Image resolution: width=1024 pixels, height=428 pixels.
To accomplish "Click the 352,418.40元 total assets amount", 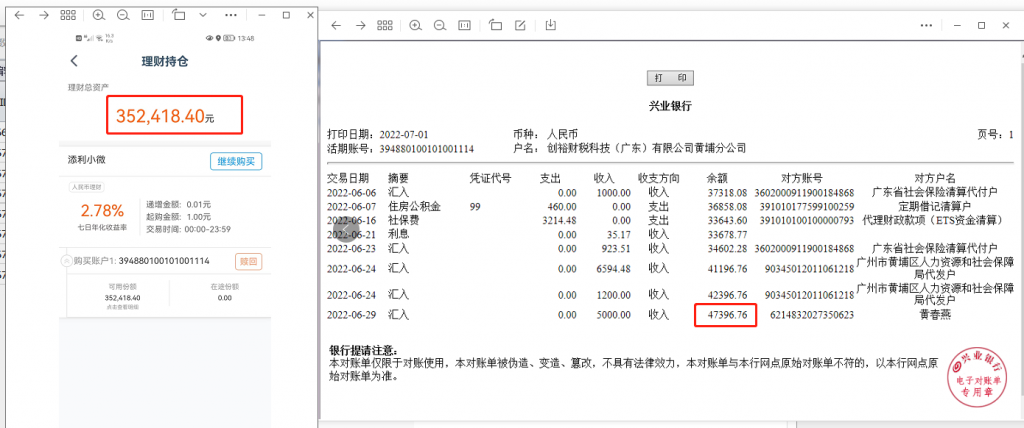I will pos(165,116).
